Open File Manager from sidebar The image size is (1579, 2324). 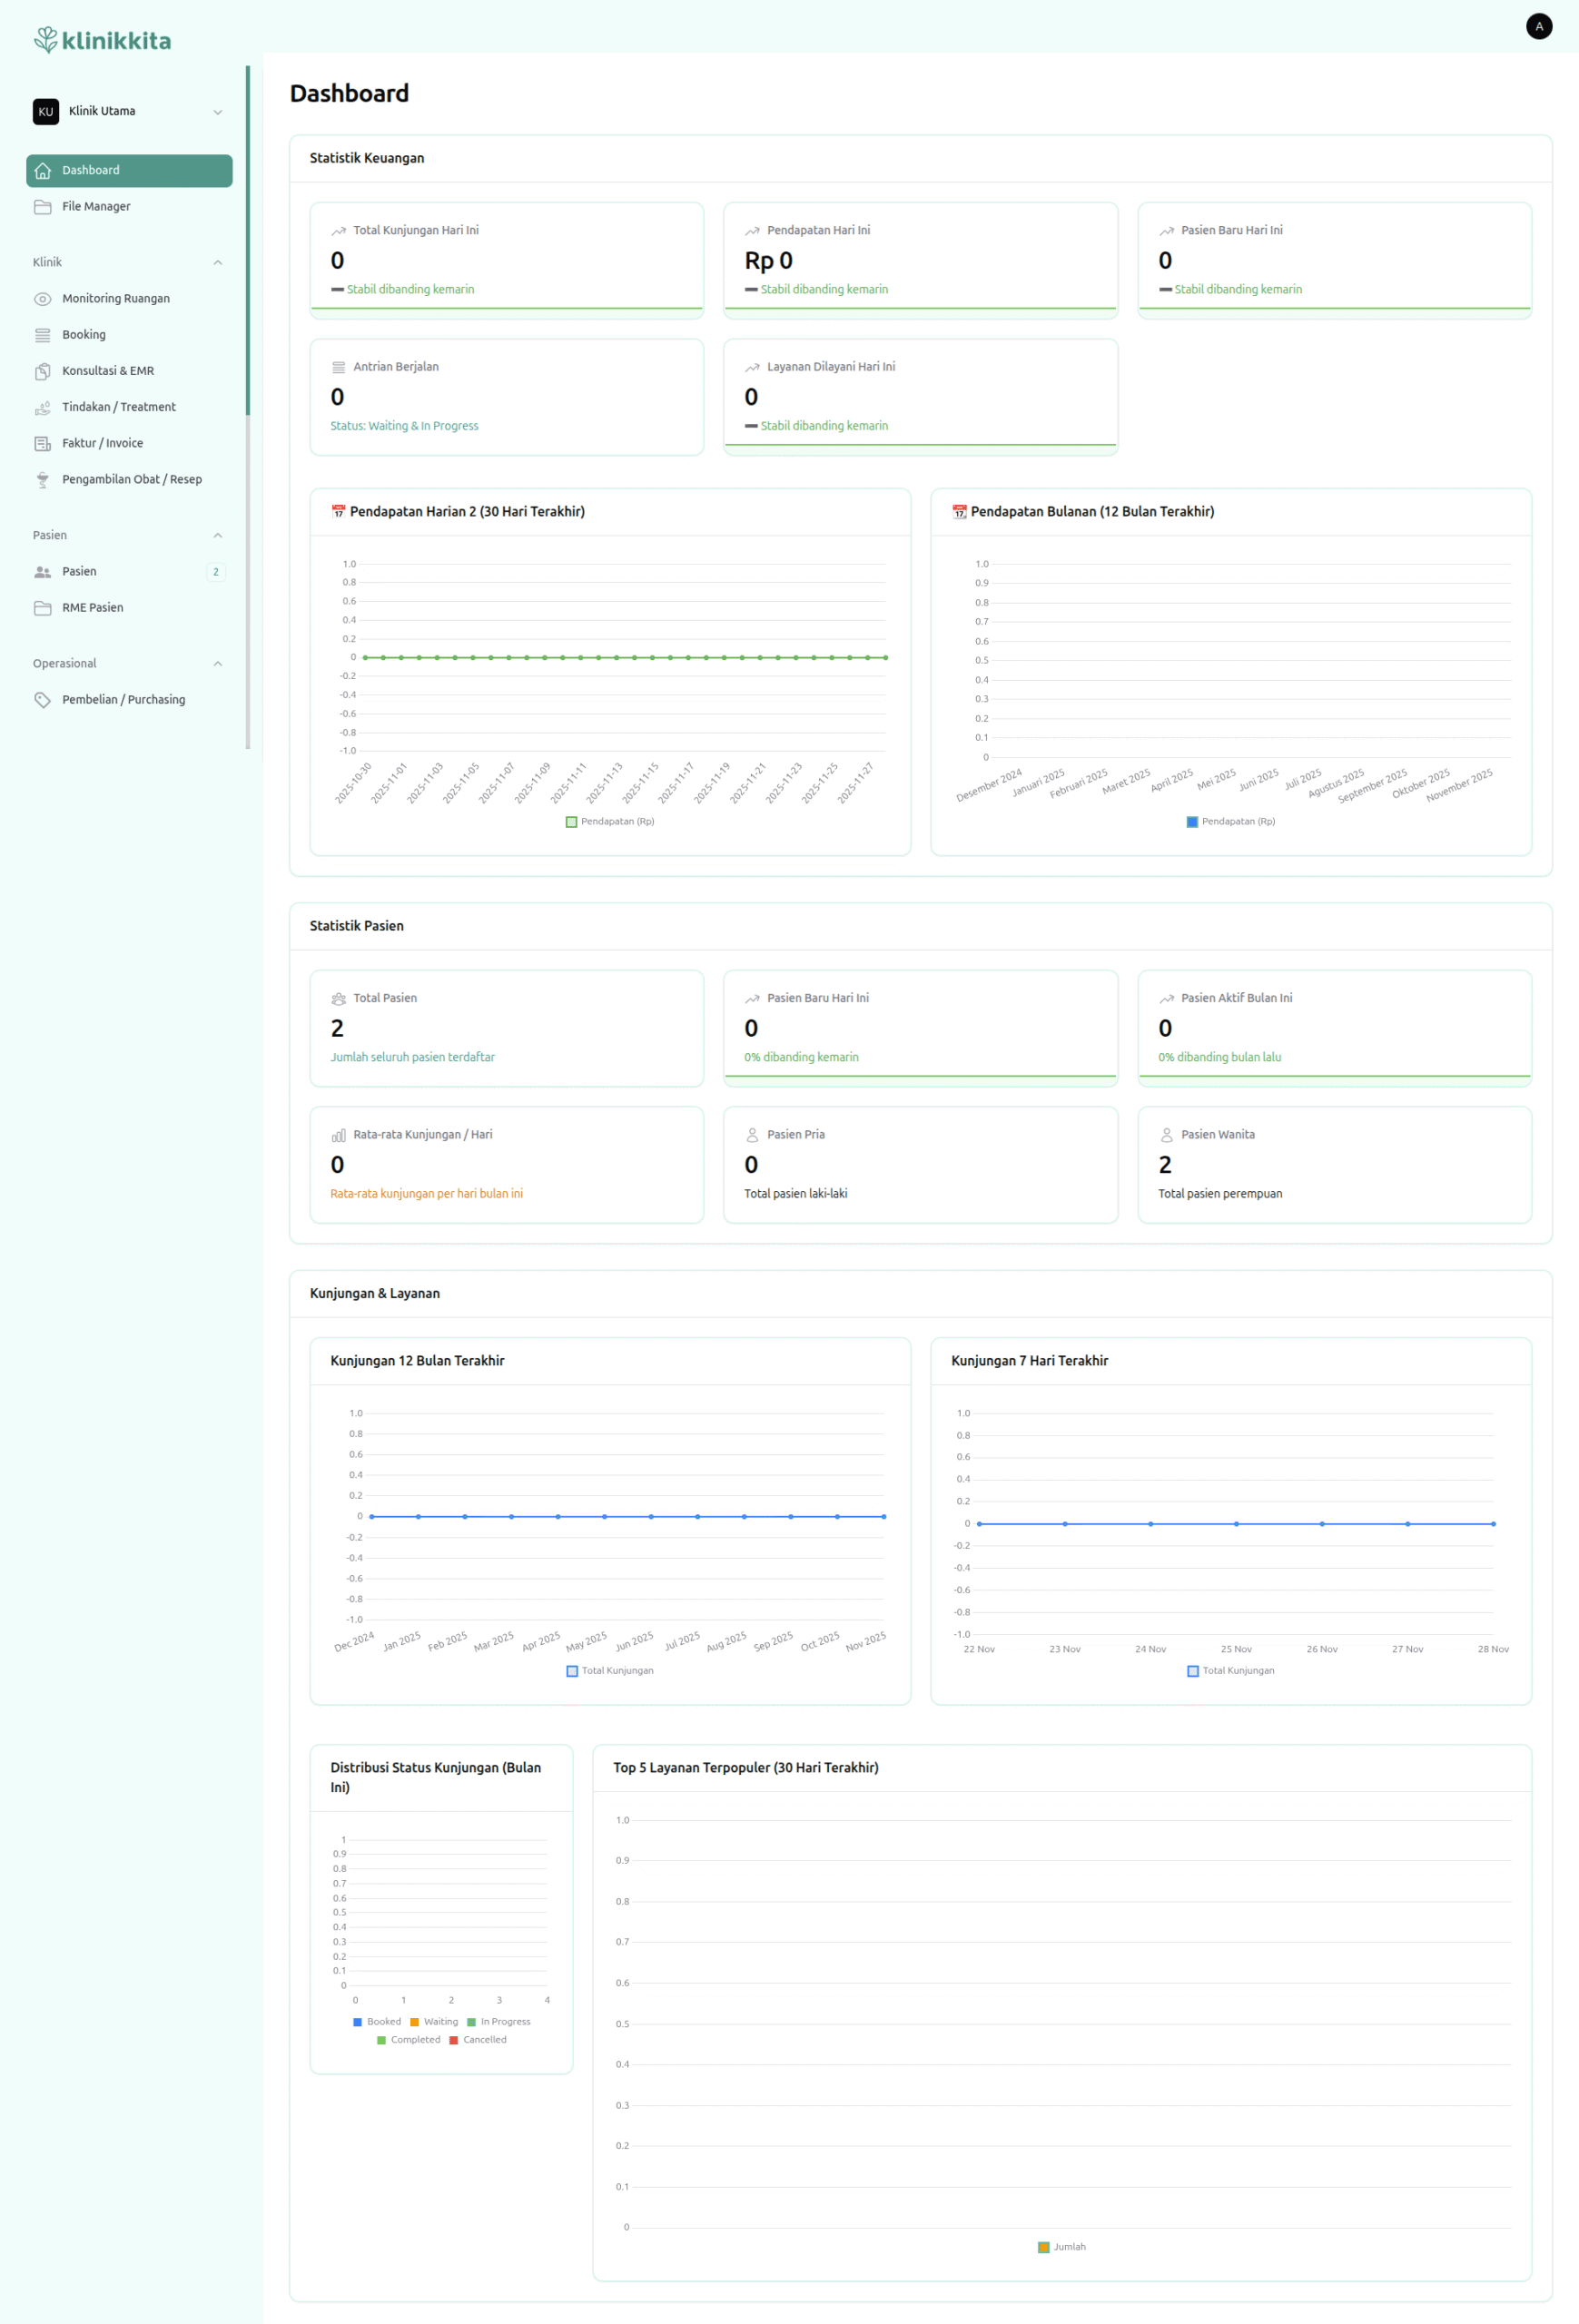(96, 207)
